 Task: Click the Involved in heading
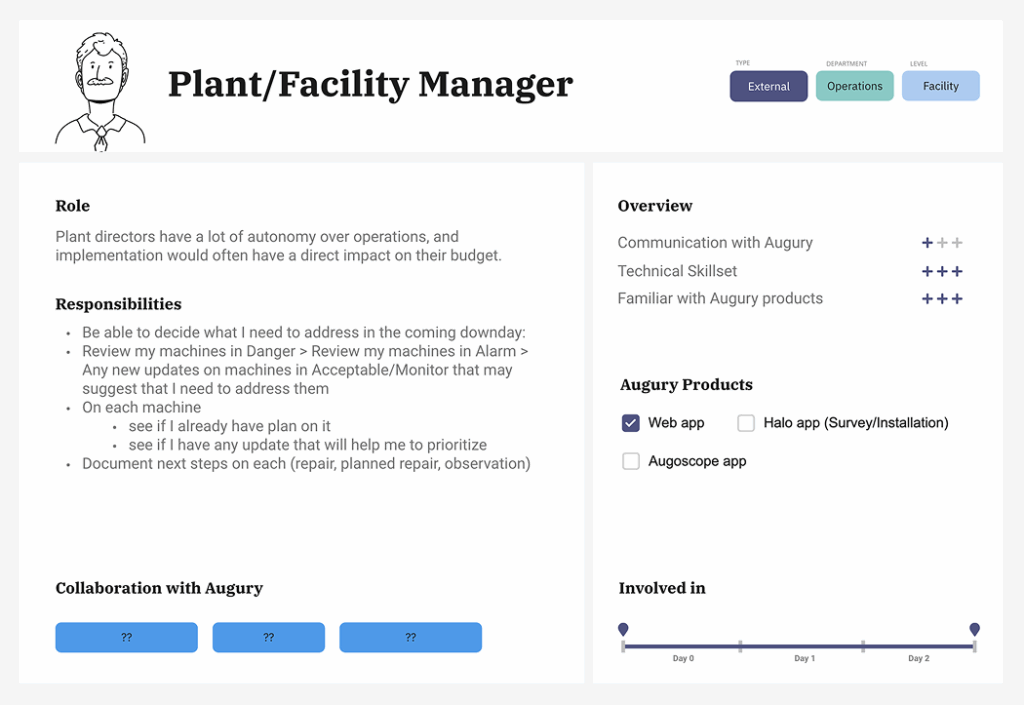pyautogui.click(x=662, y=588)
